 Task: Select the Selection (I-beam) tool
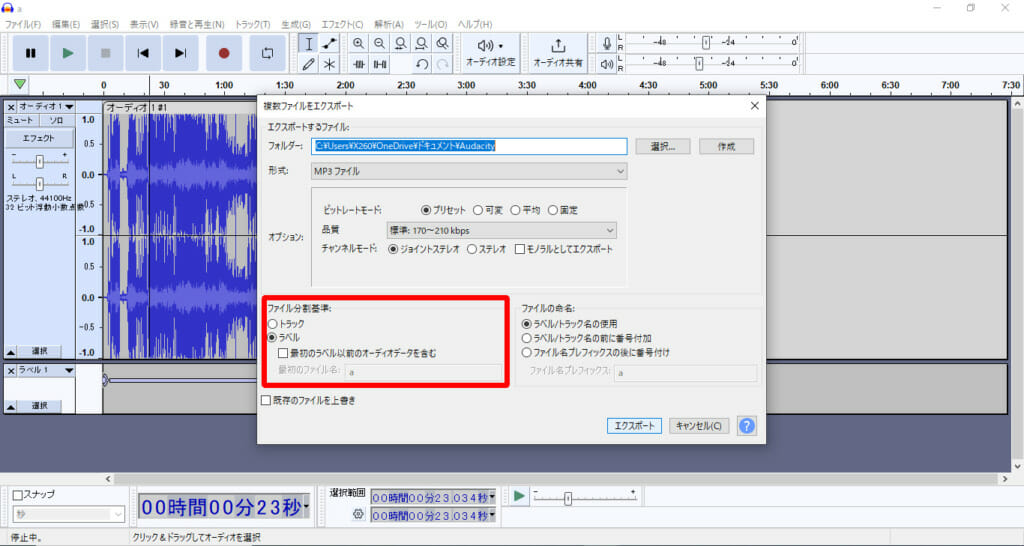(x=309, y=44)
